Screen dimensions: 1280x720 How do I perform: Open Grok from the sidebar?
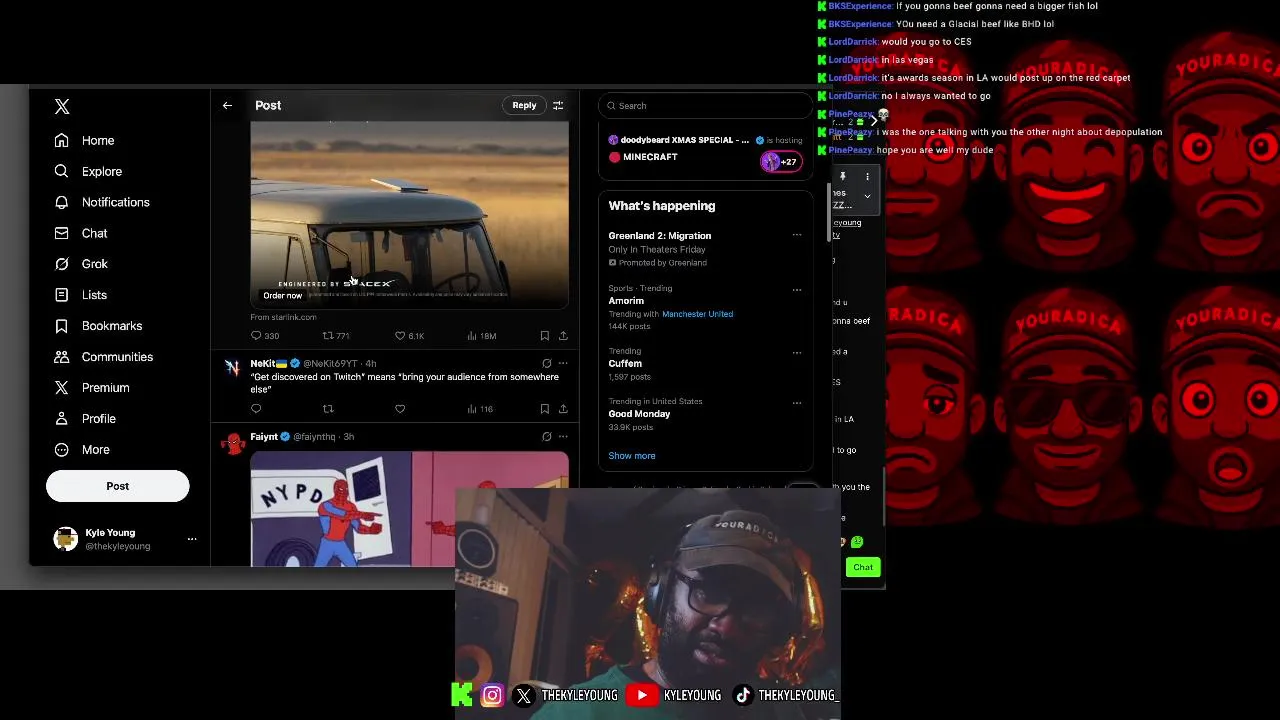tap(81, 264)
